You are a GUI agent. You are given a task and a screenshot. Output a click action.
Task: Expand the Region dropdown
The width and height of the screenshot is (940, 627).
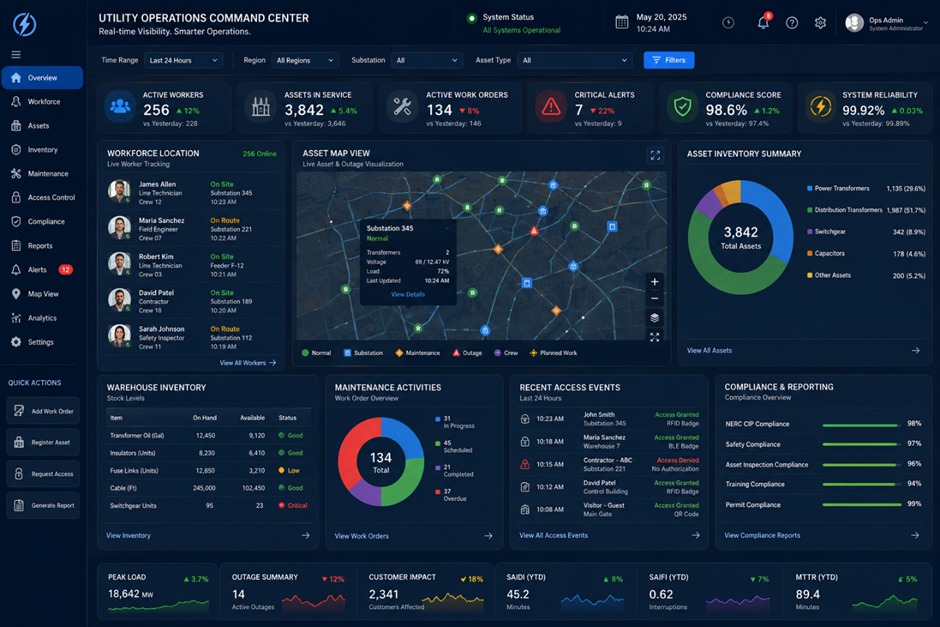tap(305, 60)
